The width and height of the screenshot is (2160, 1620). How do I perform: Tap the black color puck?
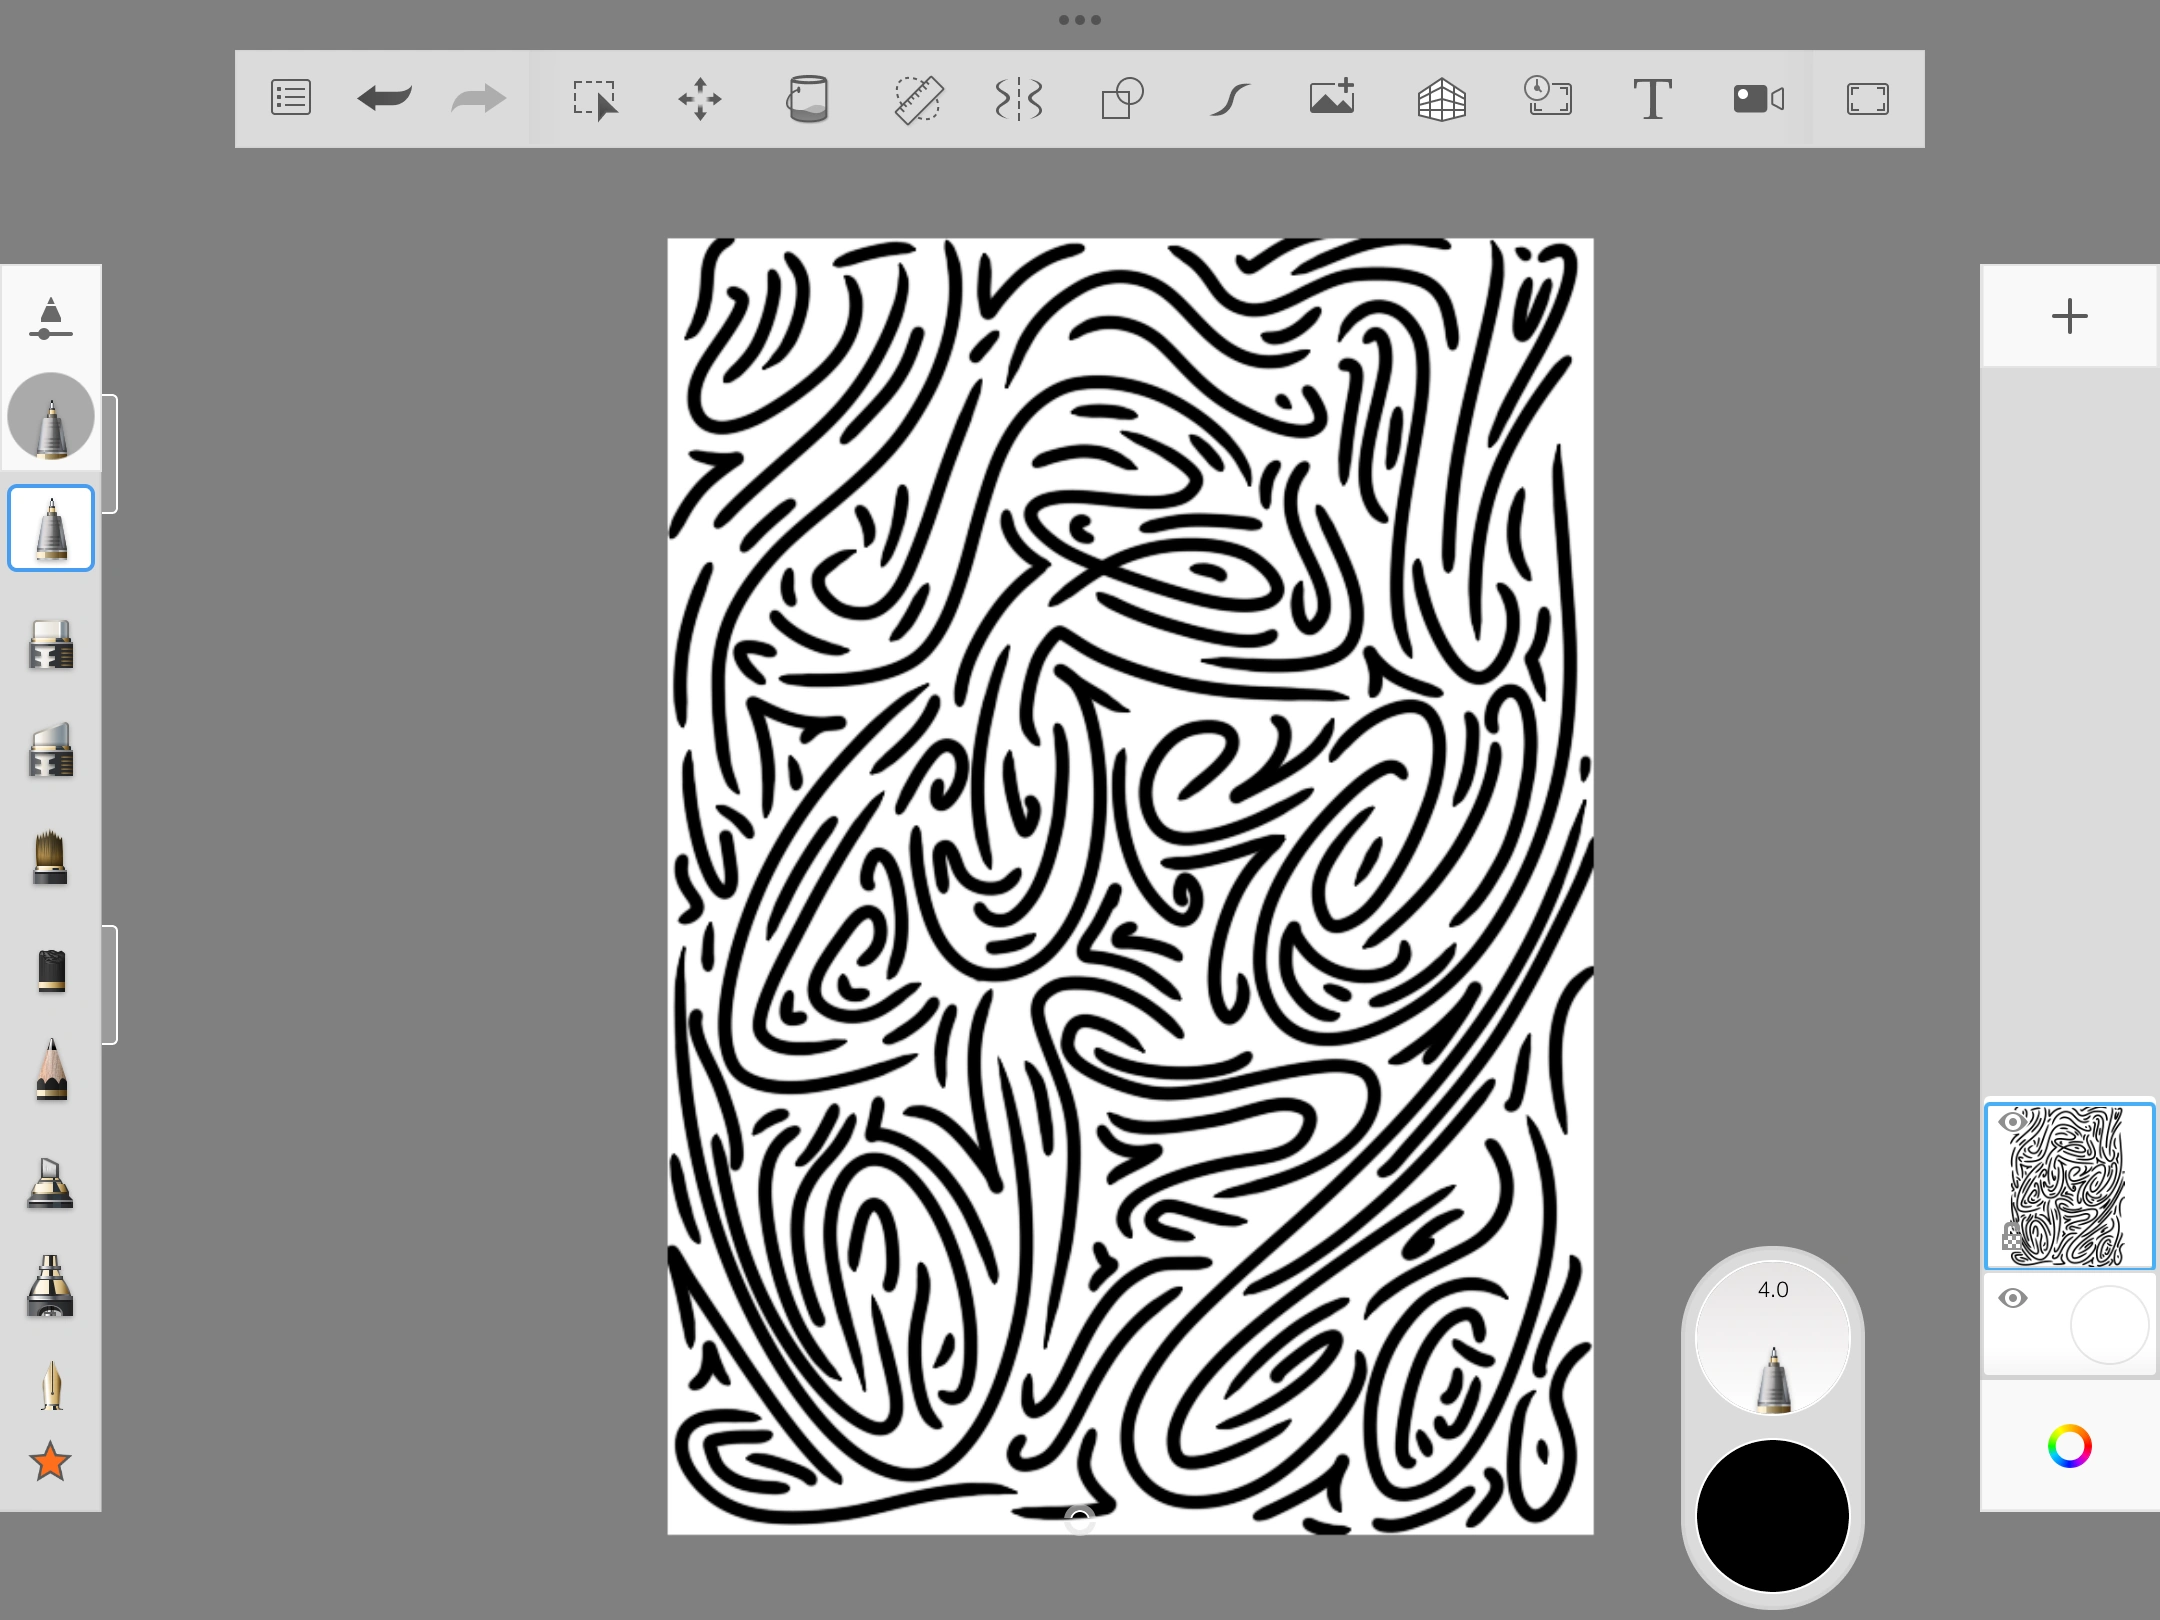pos(1772,1515)
